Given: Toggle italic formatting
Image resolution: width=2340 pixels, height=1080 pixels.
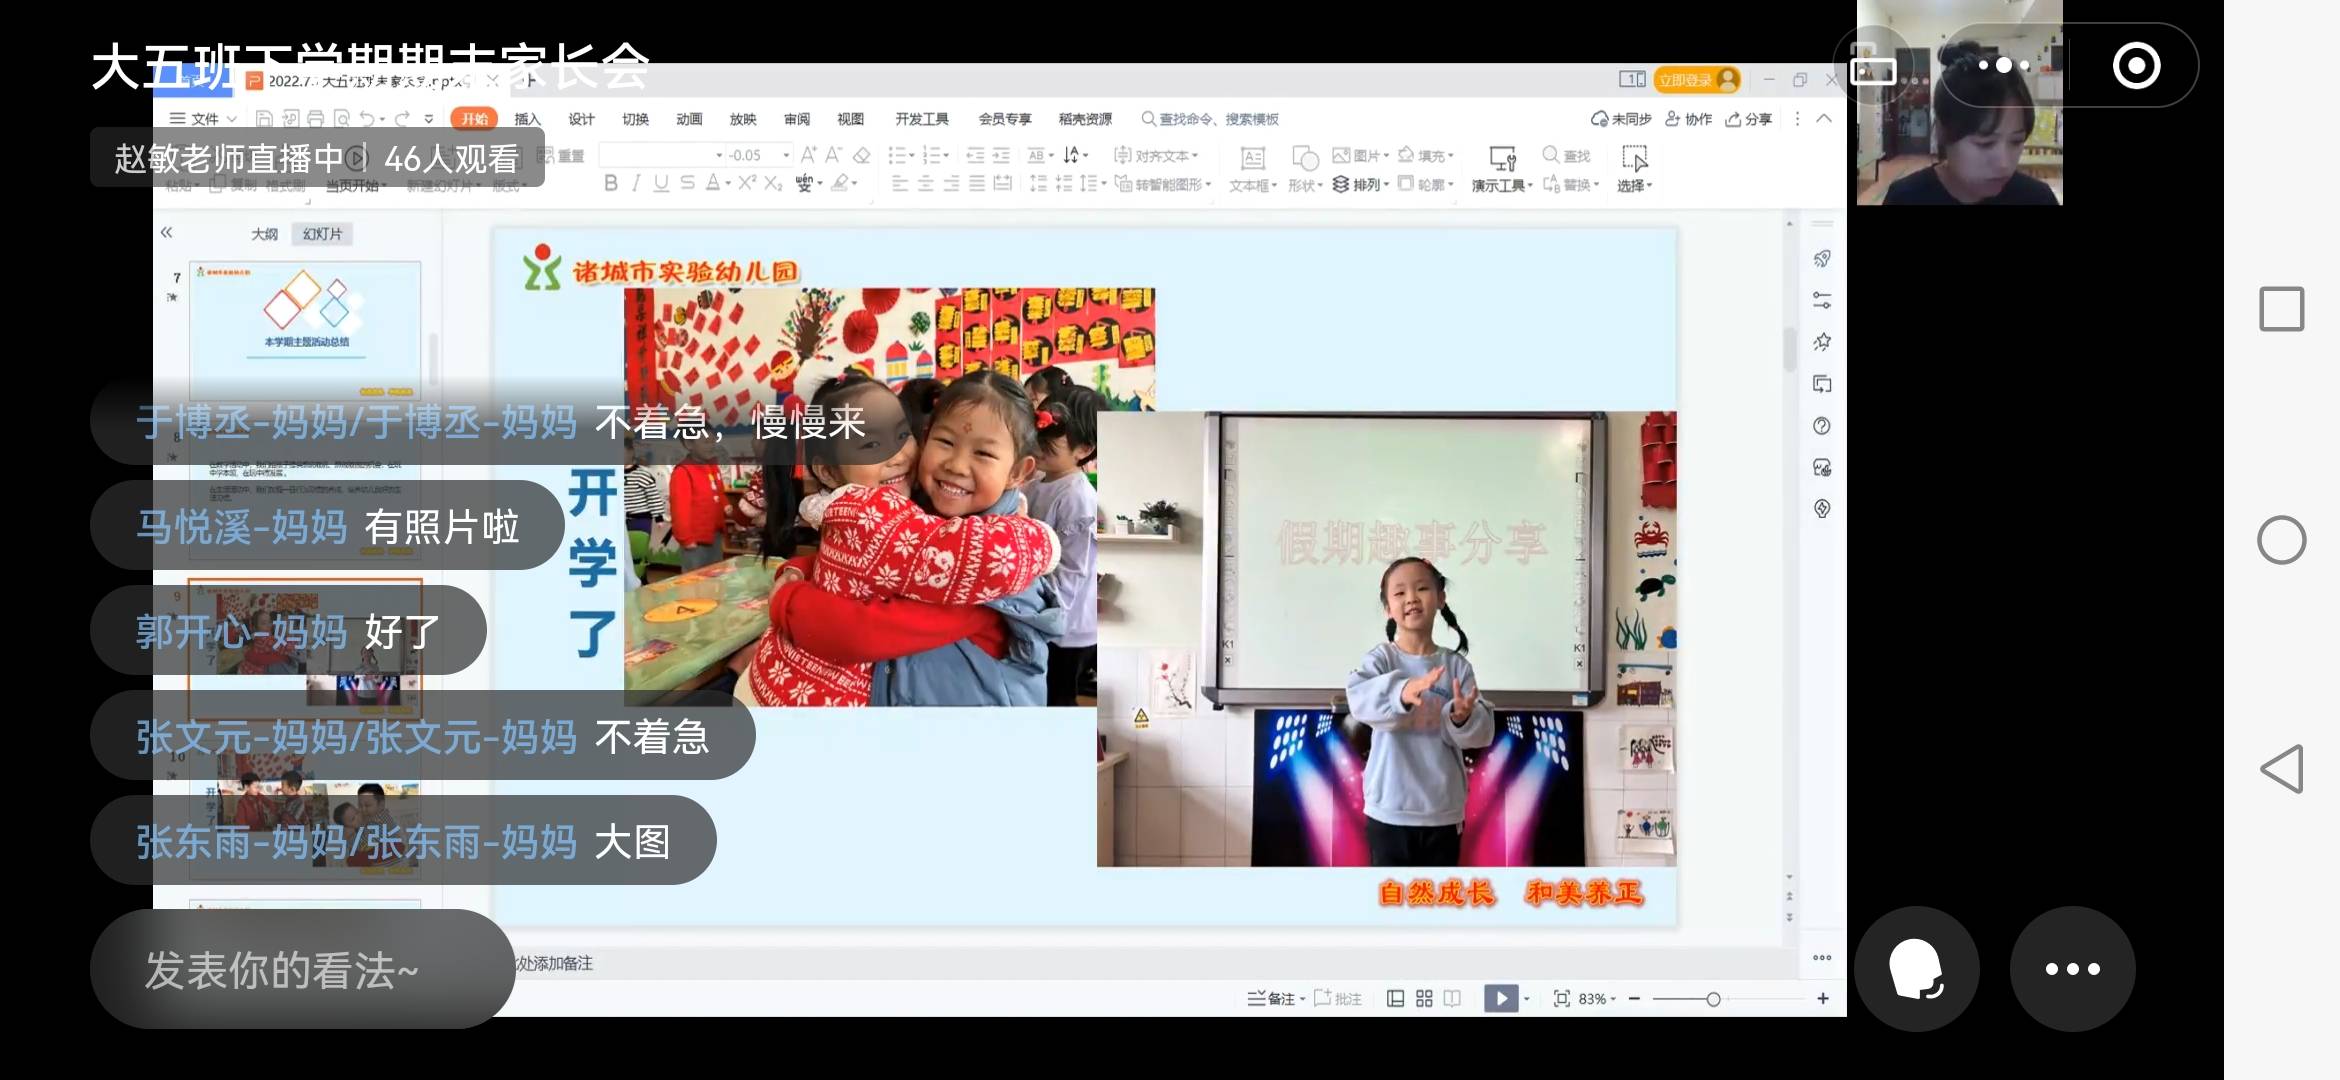Looking at the screenshot, I should pyautogui.click(x=636, y=183).
